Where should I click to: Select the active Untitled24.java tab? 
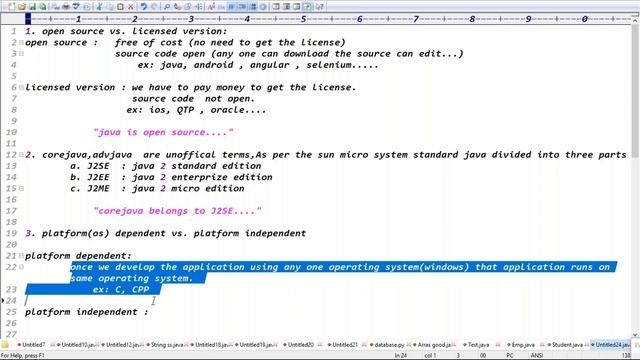point(611,344)
